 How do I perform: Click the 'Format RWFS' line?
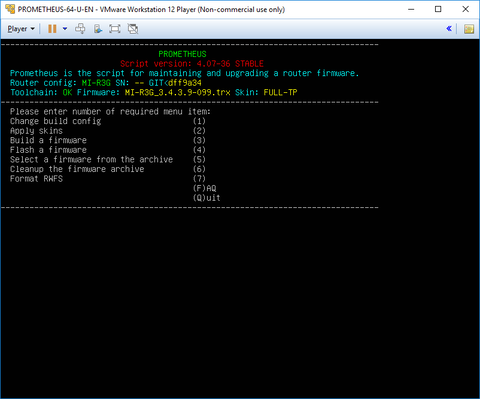[36, 179]
